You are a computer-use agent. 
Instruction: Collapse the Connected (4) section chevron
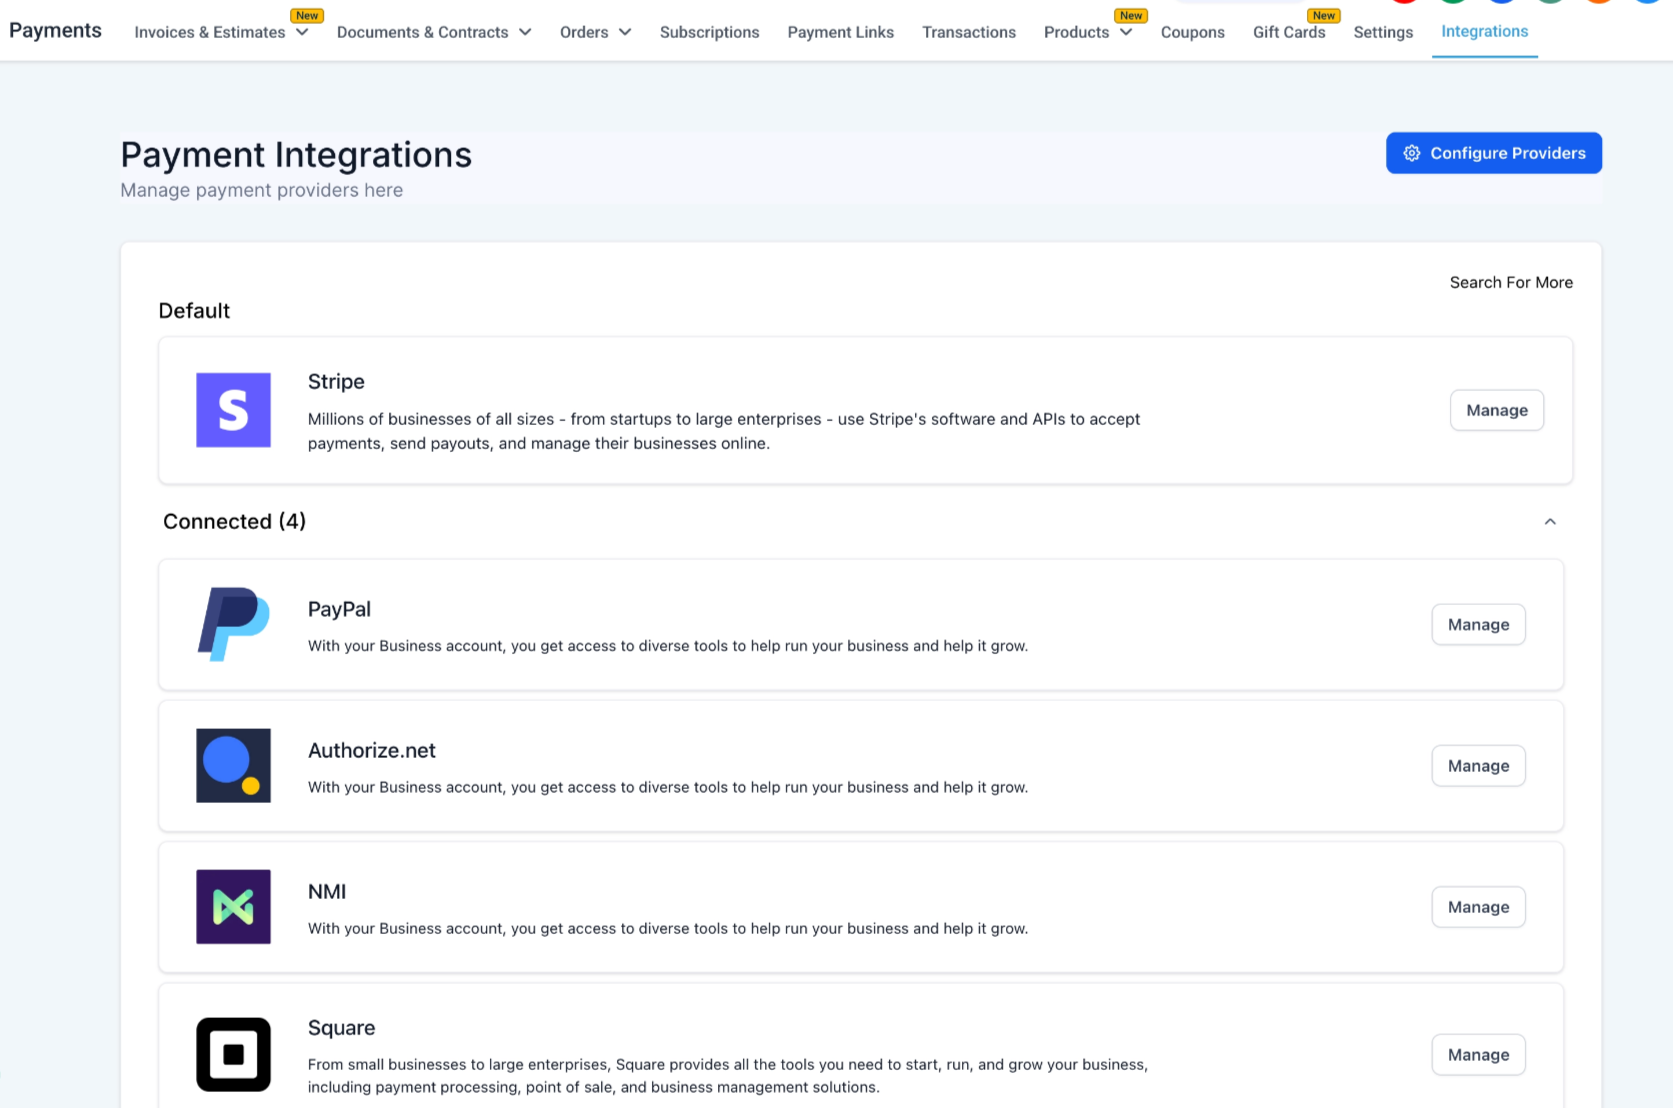pyautogui.click(x=1550, y=521)
